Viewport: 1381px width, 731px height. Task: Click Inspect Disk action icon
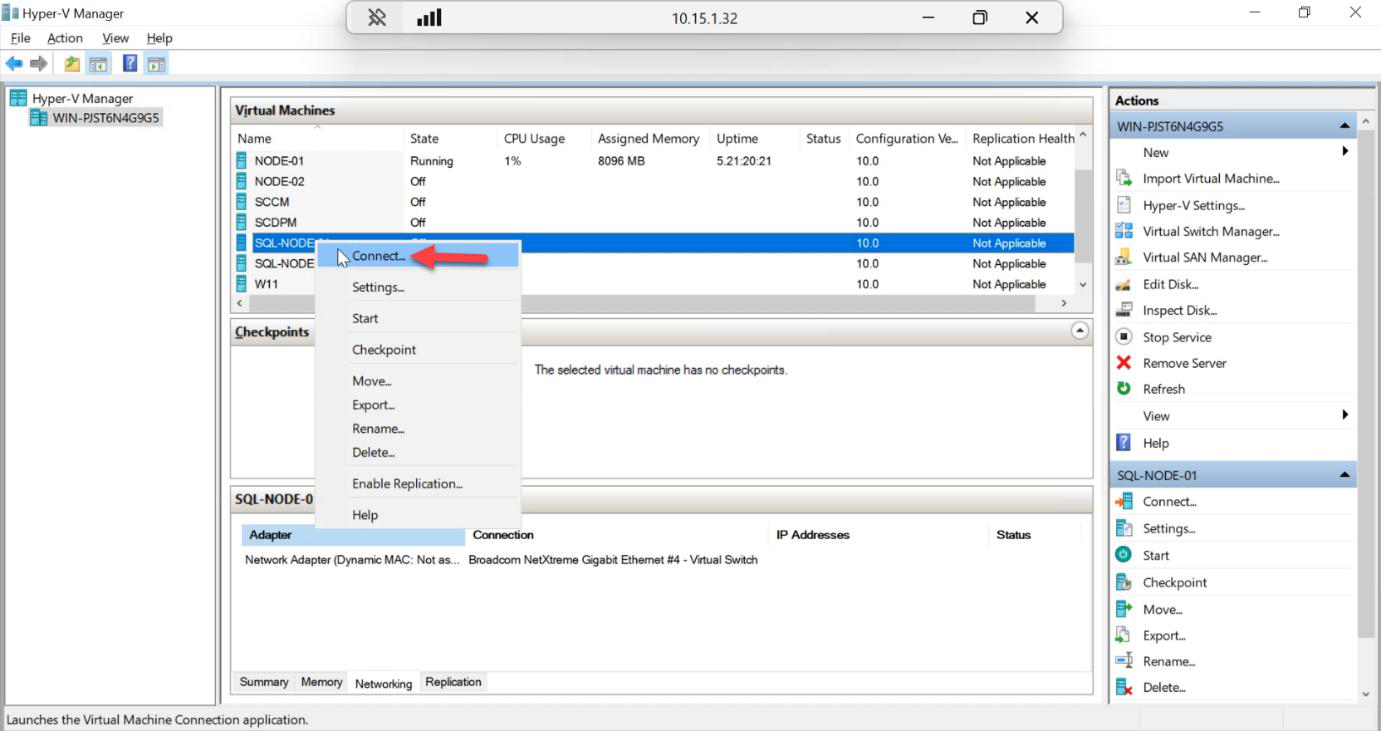point(1124,310)
